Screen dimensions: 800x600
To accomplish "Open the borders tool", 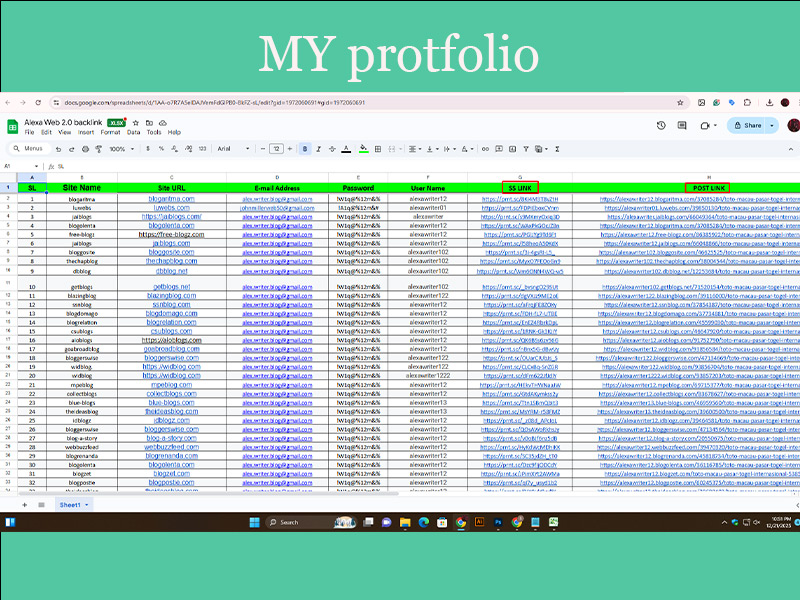I will [378, 149].
